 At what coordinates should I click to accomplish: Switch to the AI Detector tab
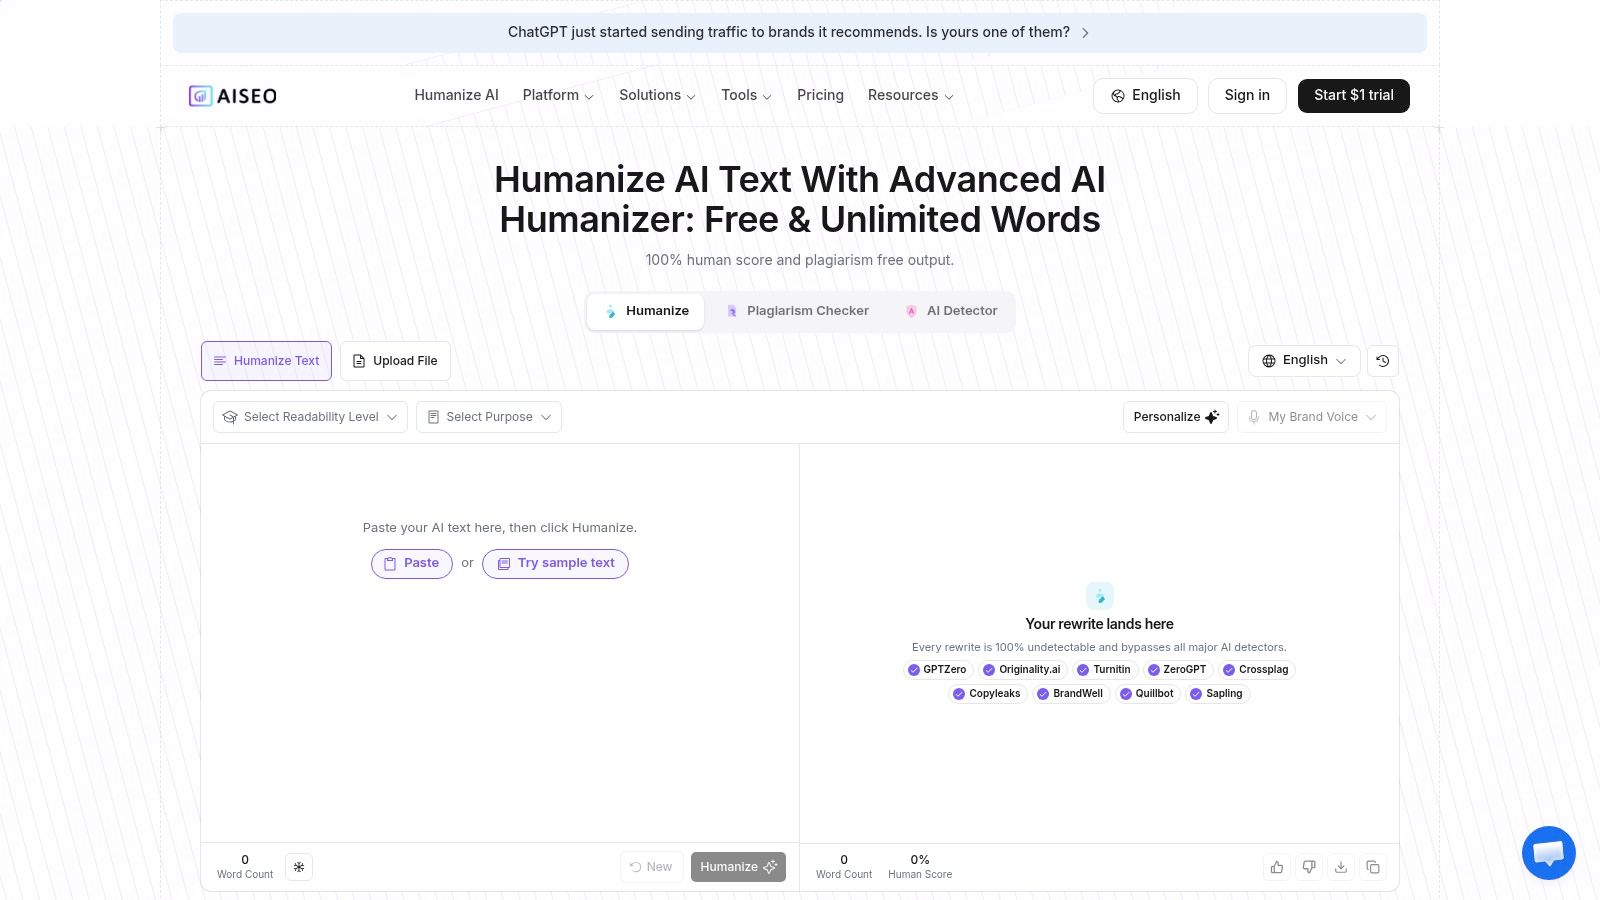click(951, 311)
